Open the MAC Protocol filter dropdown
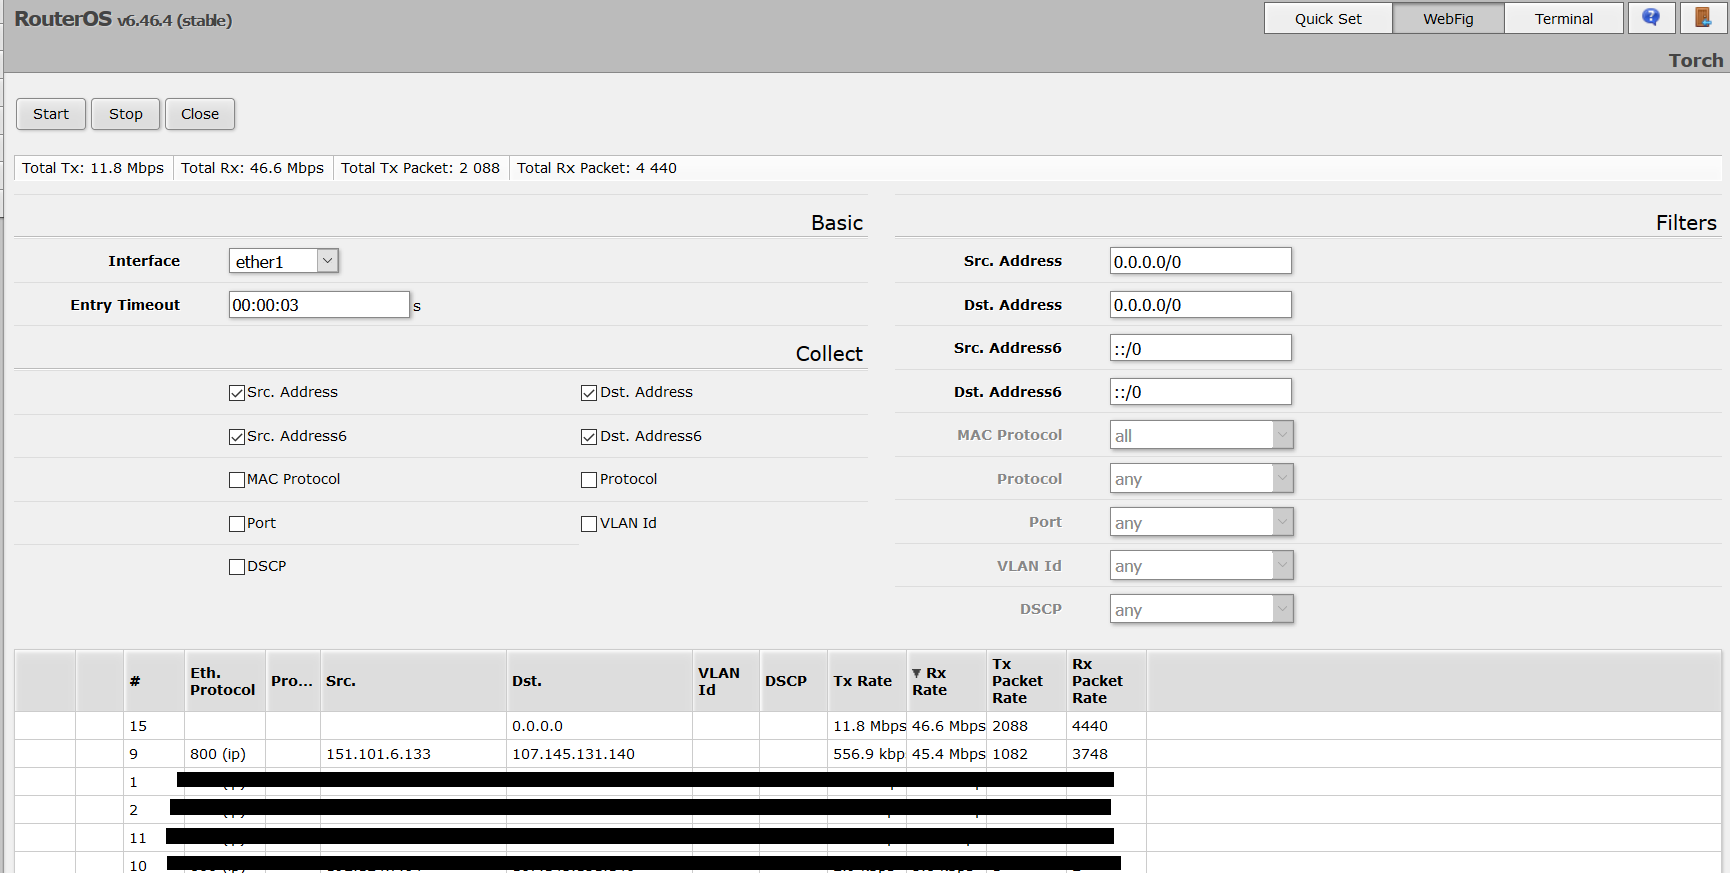The image size is (1730, 873). point(1202,435)
